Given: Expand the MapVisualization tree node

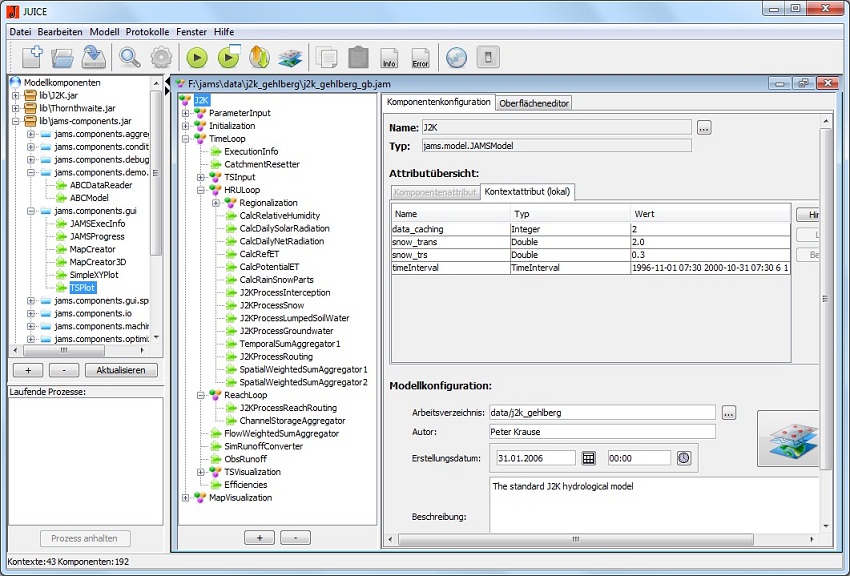Looking at the screenshot, I should 186,497.
